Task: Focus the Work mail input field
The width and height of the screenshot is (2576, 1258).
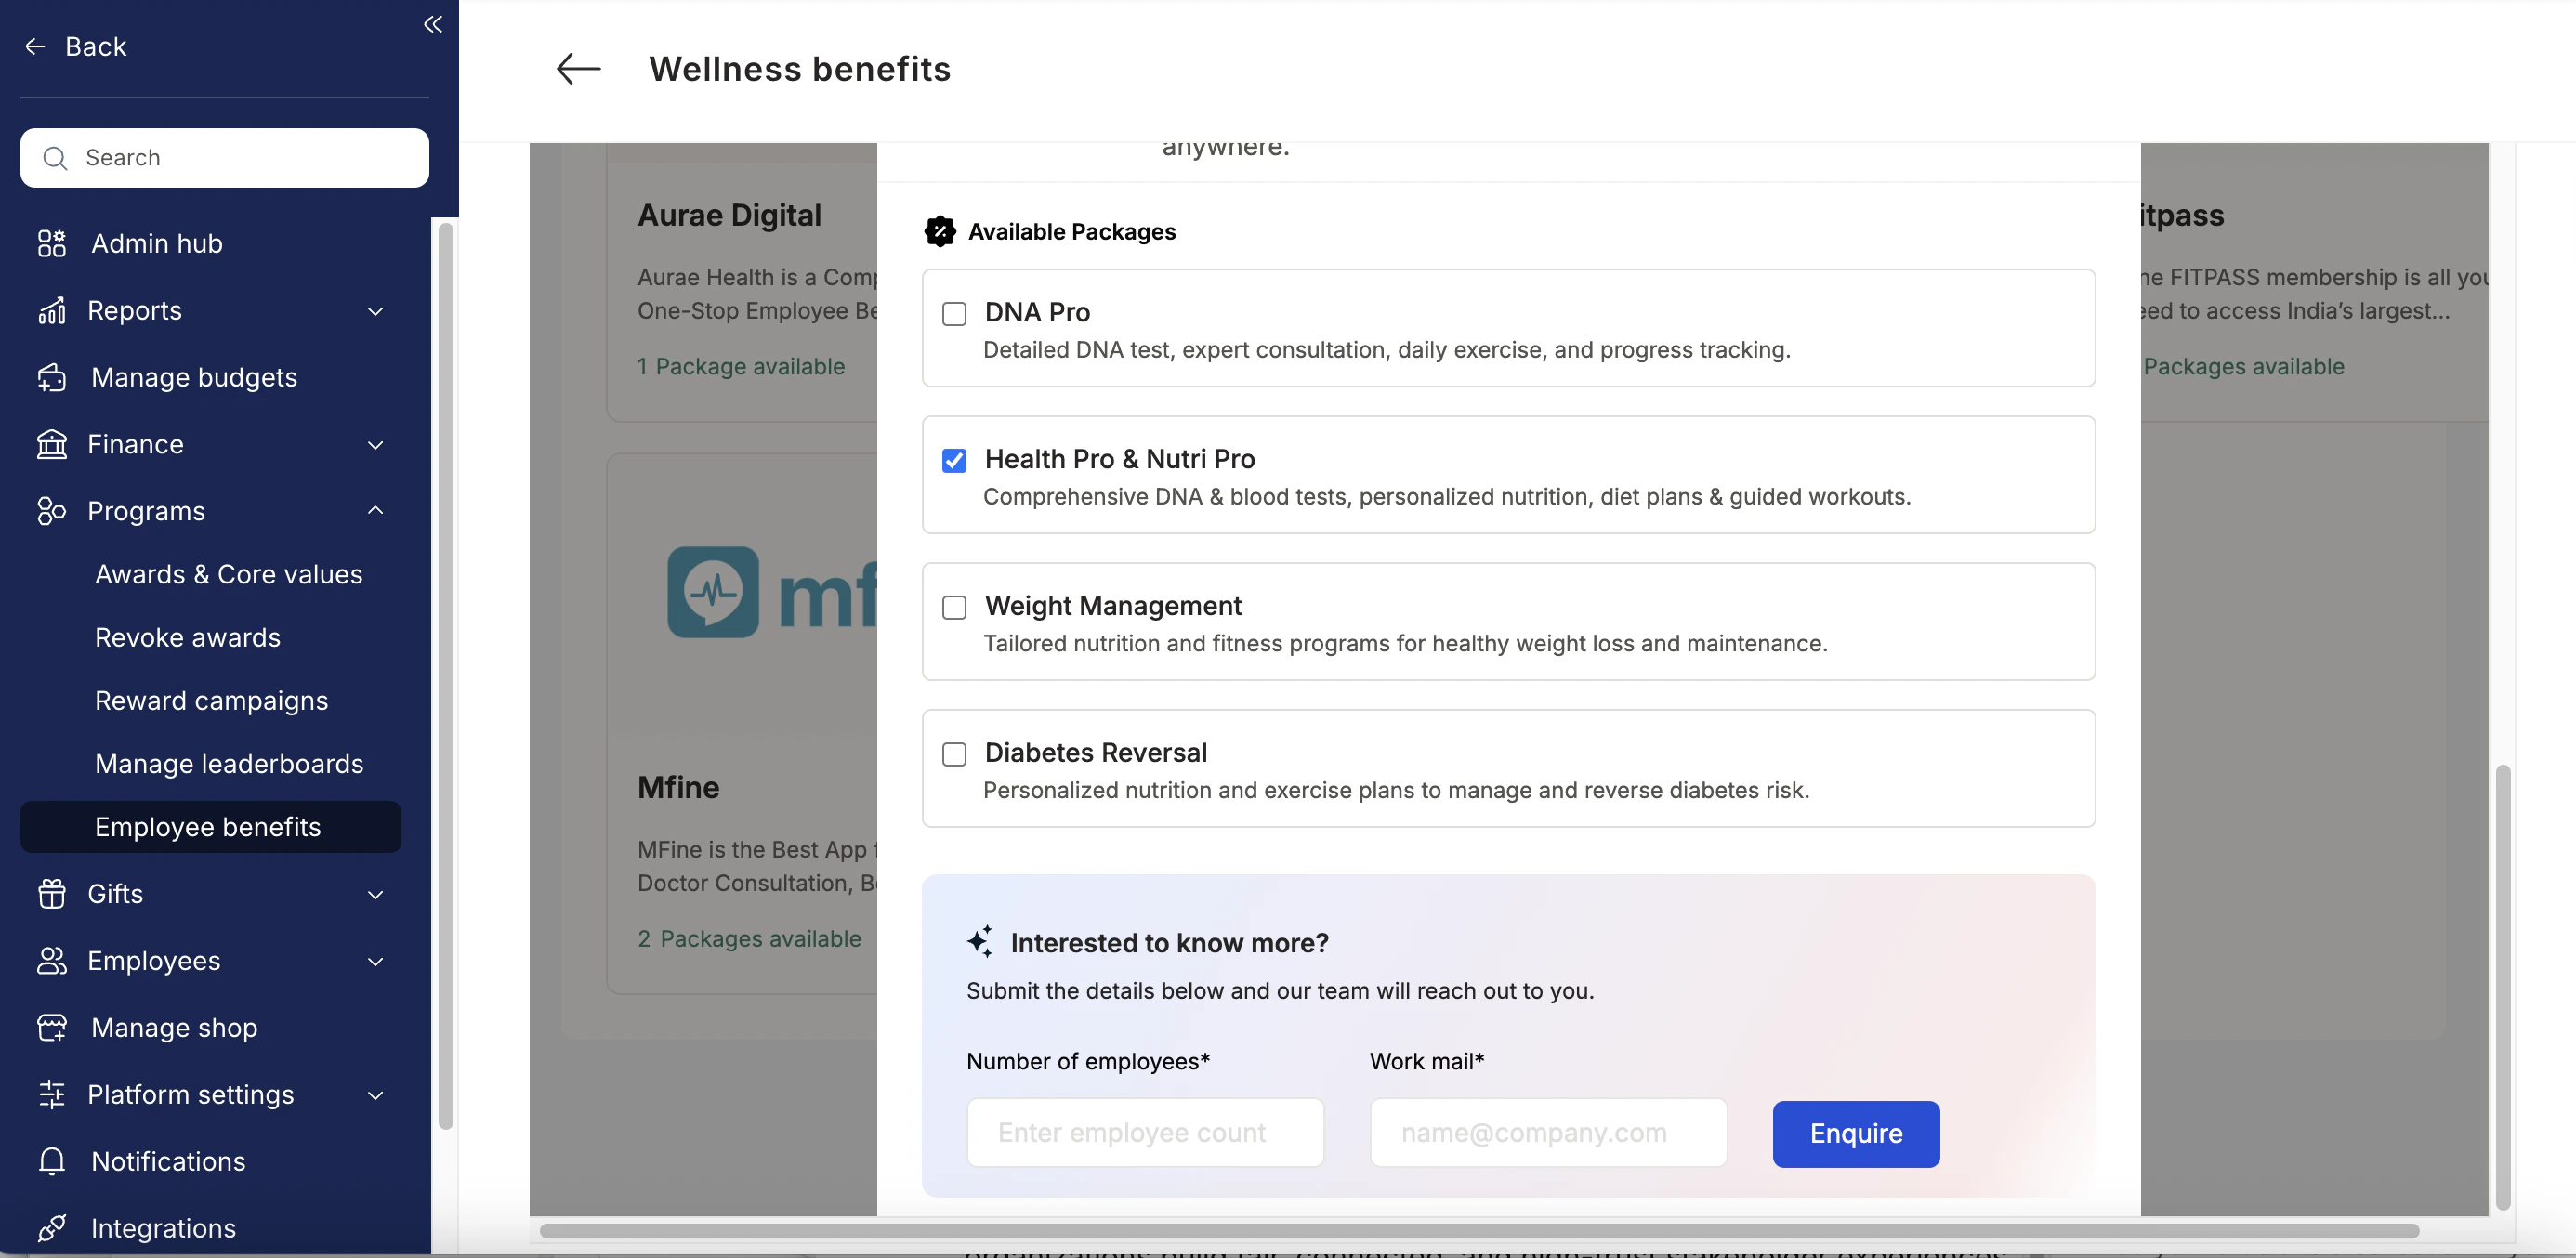Action: point(1548,1133)
